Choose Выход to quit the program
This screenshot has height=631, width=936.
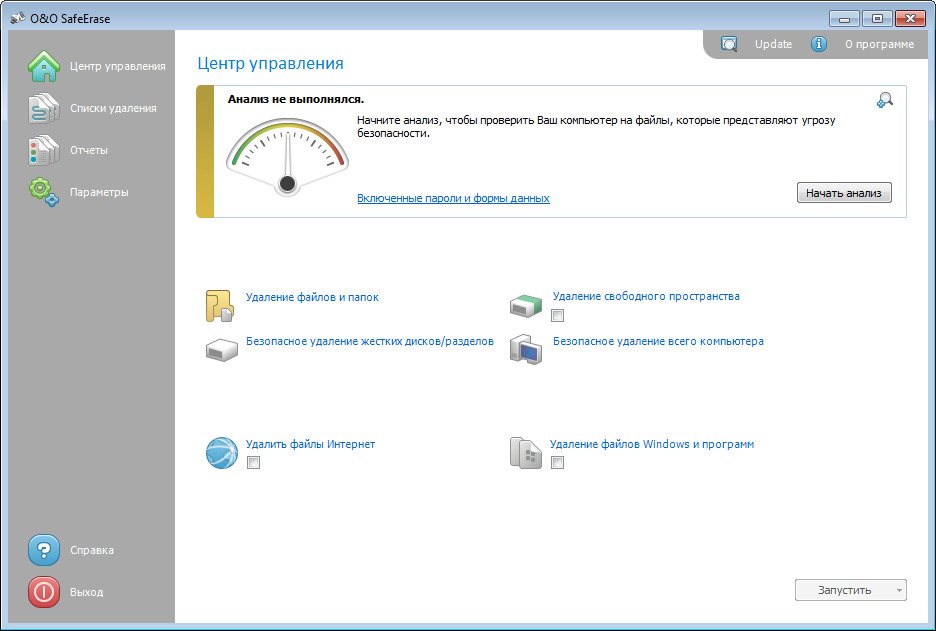click(x=87, y=592)
